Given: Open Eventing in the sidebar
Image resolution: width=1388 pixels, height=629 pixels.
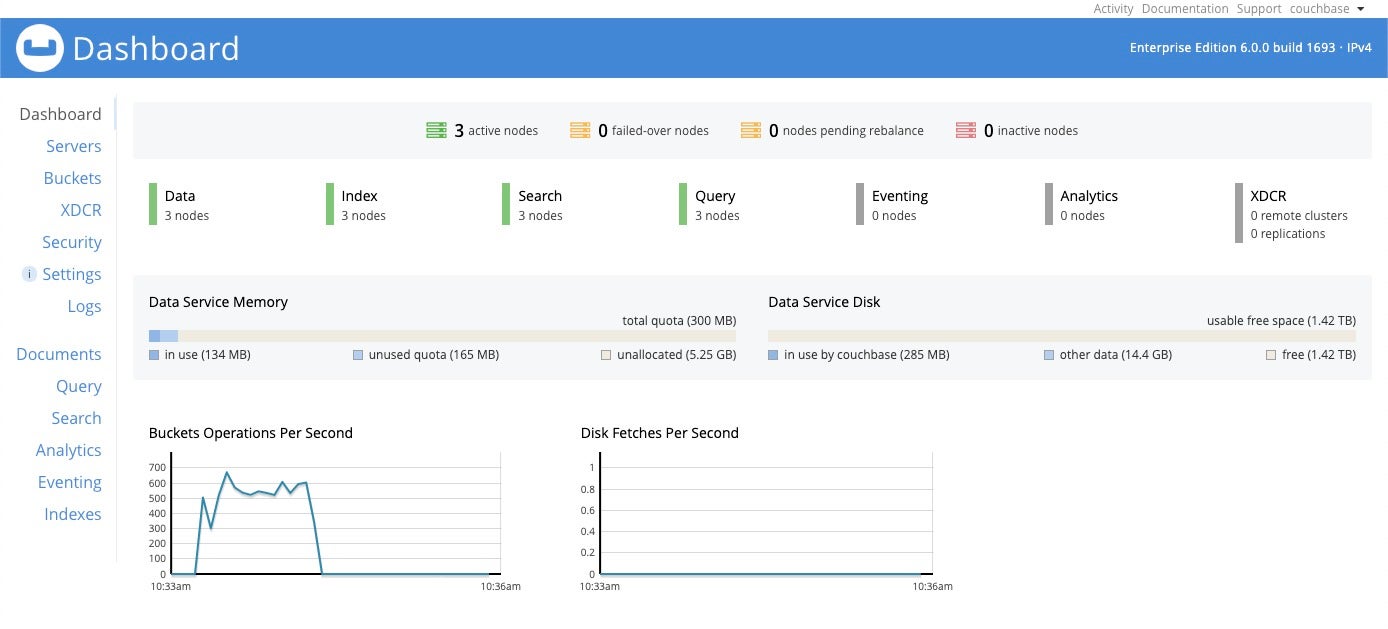Looking at the screenshot, I should pyautogui.click(x=70, y=482).
